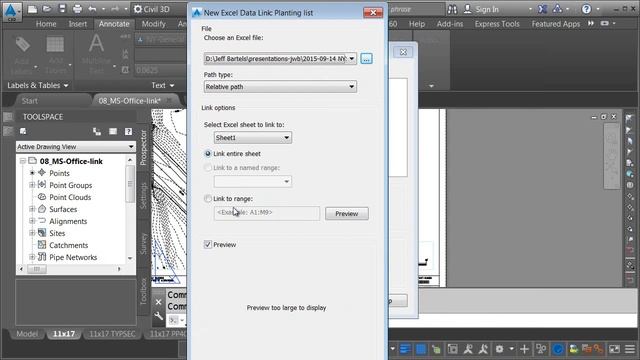Image resolution: width=640 pixels, height=360 pixels.
Task: Click the Toolspace help question icon
Action: pos(129,131)
